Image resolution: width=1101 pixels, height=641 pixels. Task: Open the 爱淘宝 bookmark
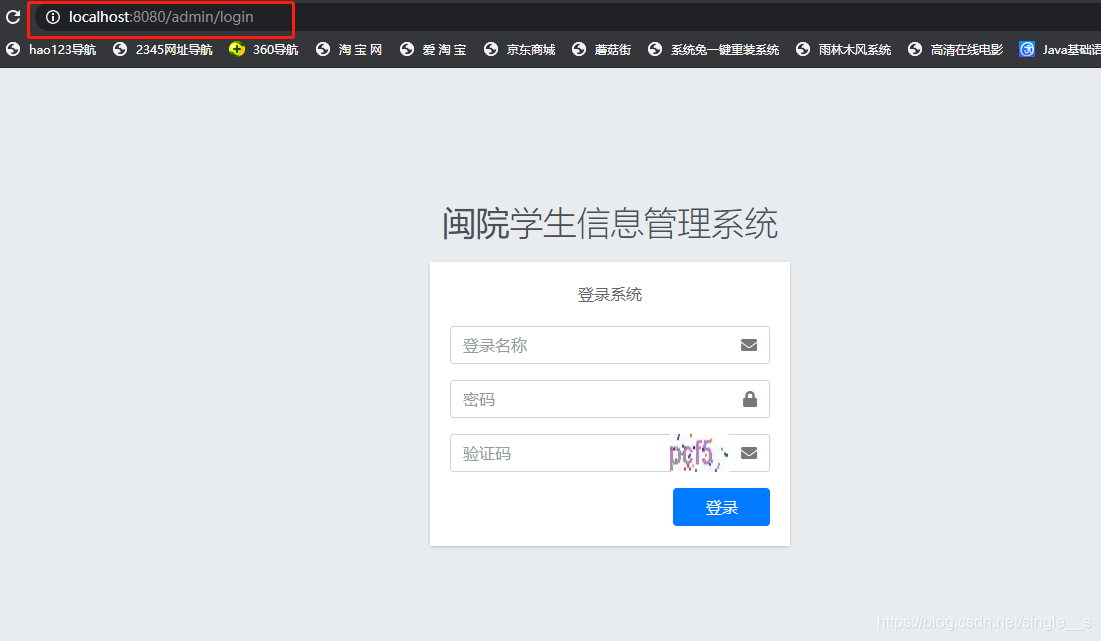click(x=406, y=49)
